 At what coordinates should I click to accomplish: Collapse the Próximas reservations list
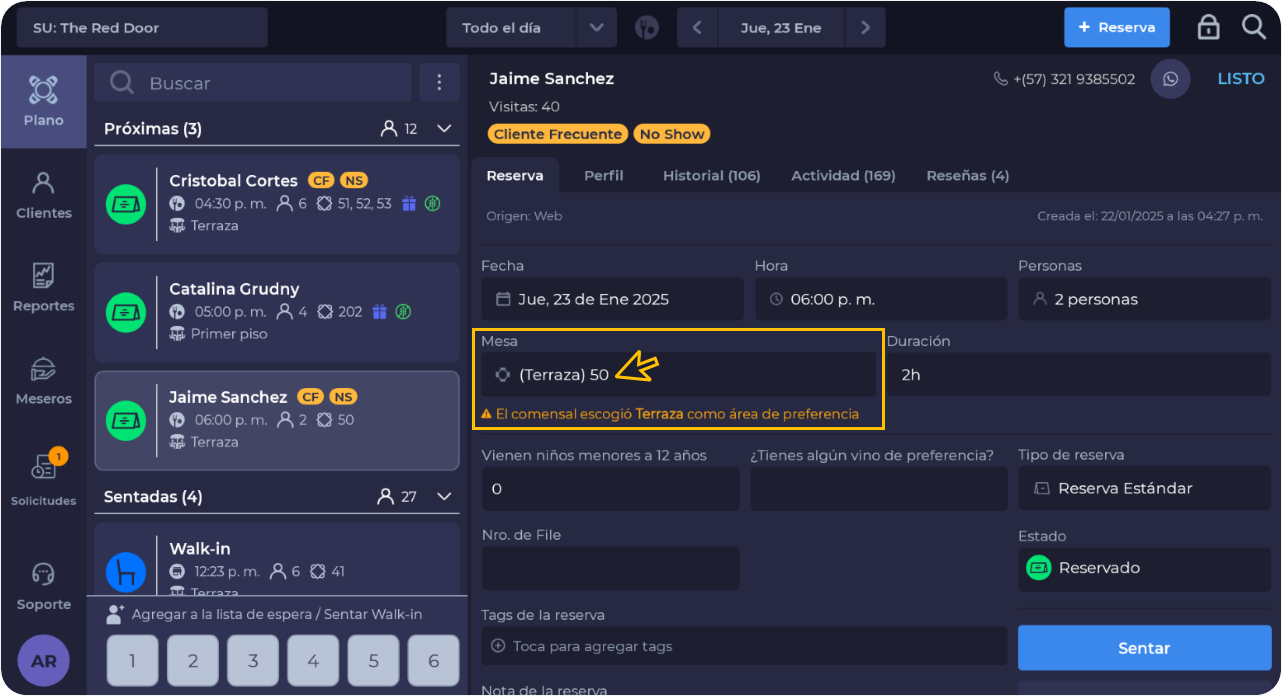pyautogui.click(x=445, y=129)
